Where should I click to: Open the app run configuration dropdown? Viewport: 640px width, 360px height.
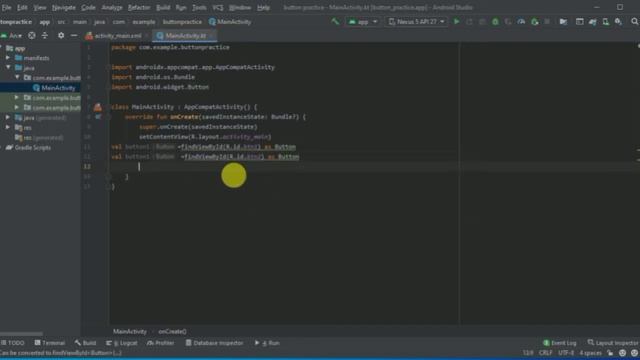(x=362, y=22)
